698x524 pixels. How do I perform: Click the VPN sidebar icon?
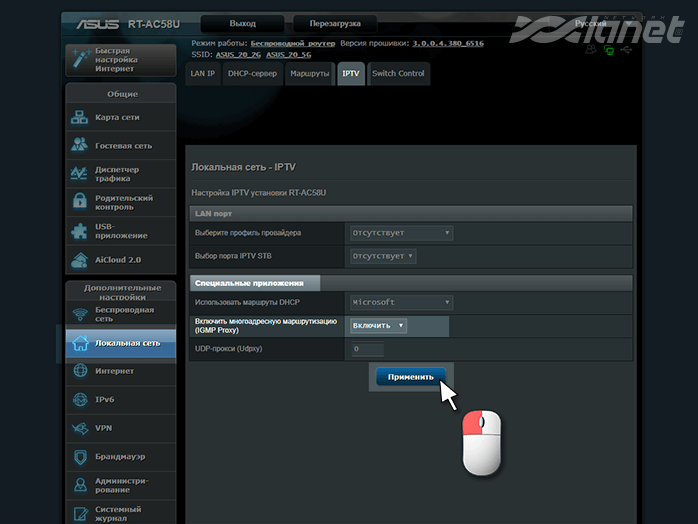click(80, 428)
